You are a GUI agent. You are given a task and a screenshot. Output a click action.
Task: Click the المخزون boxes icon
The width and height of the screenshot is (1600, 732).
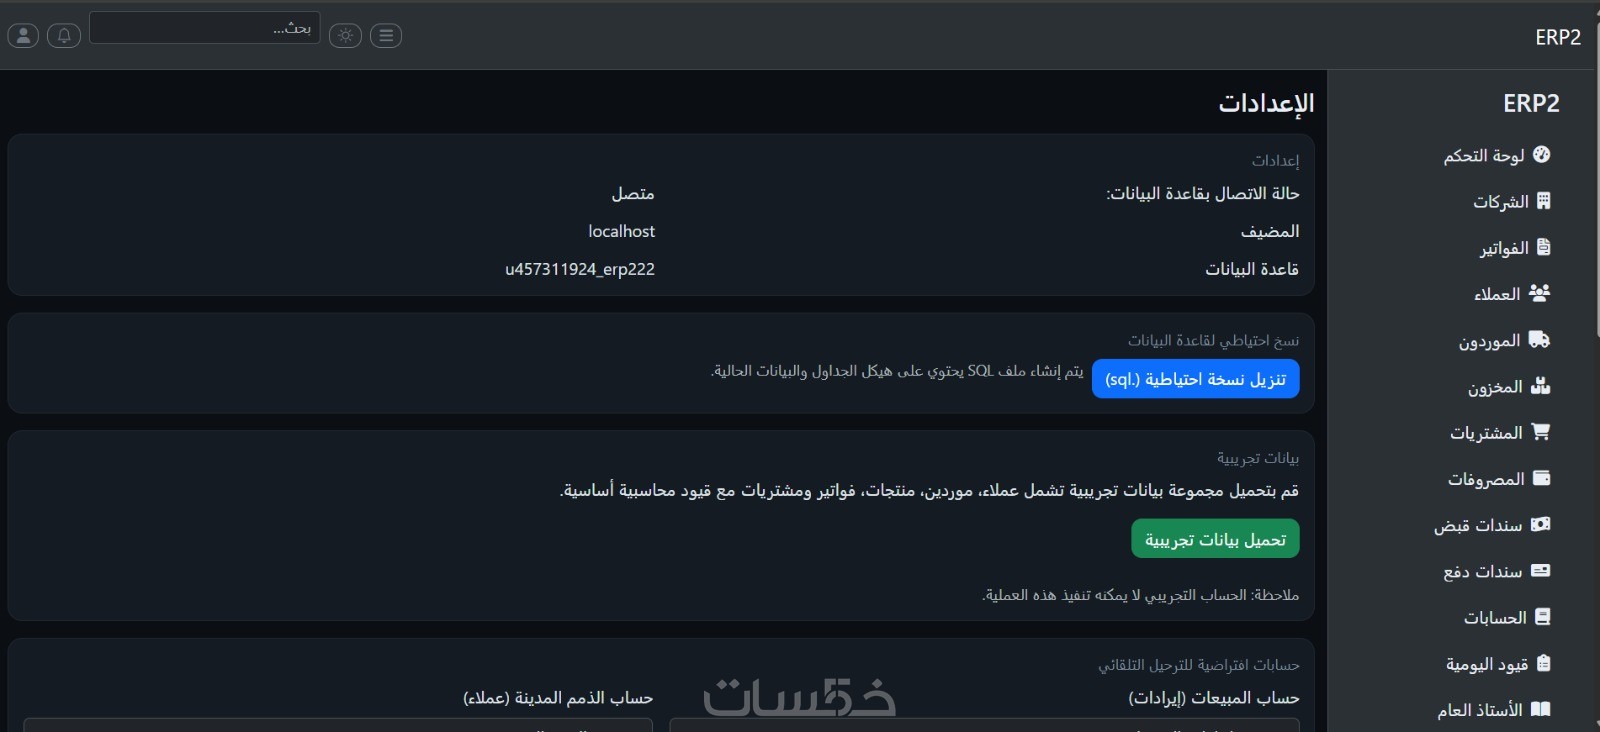click(1541, 386)
